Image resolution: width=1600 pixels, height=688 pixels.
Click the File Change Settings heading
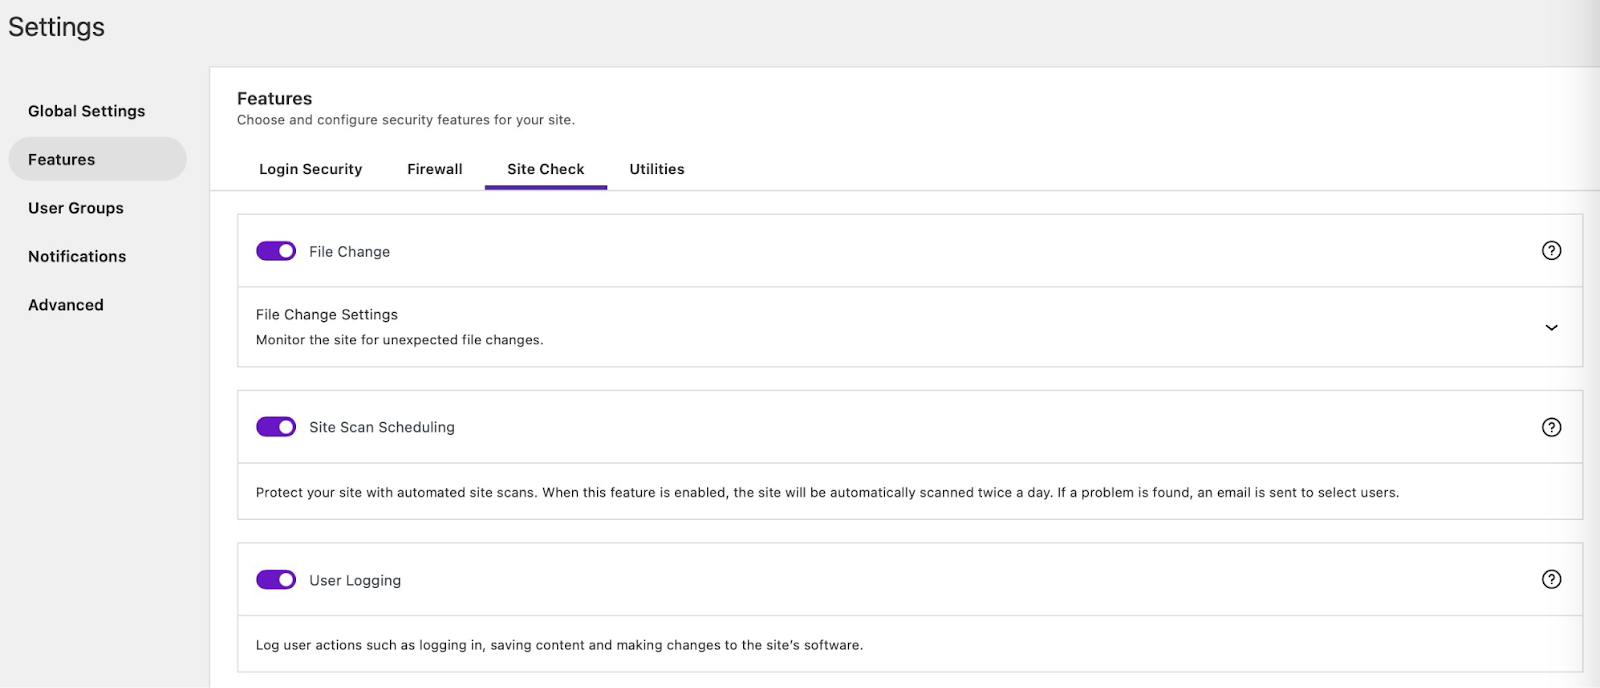click(327, 314)
